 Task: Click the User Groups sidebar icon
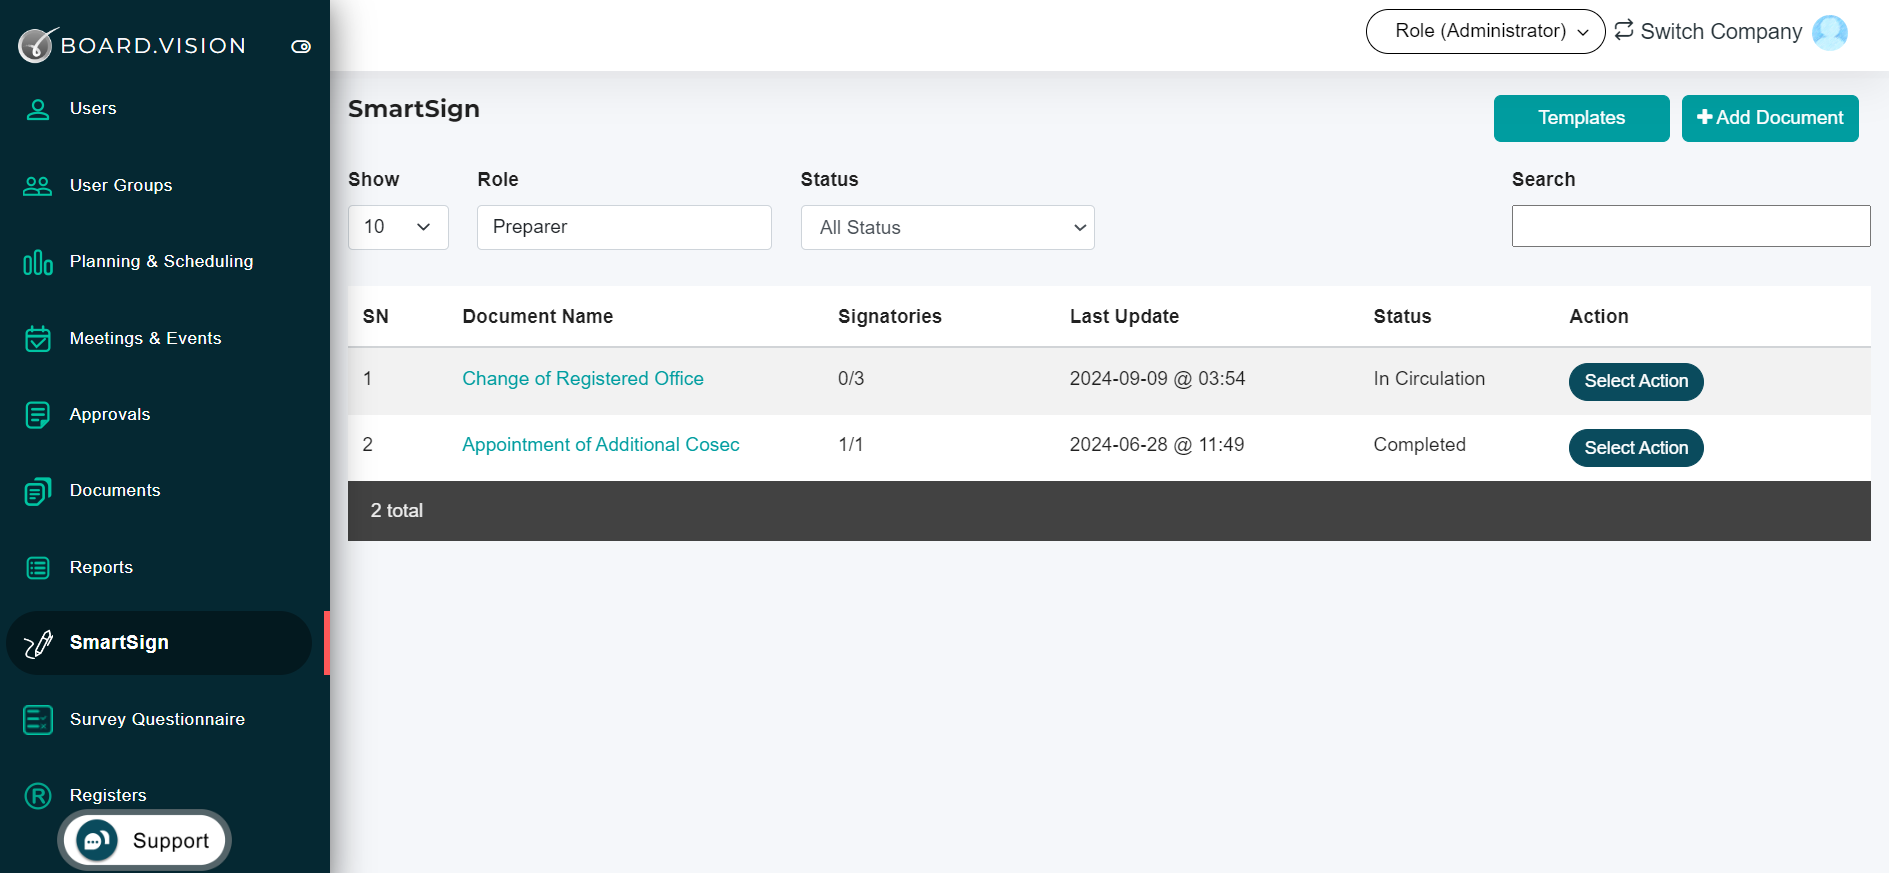(x=38, y=186)
